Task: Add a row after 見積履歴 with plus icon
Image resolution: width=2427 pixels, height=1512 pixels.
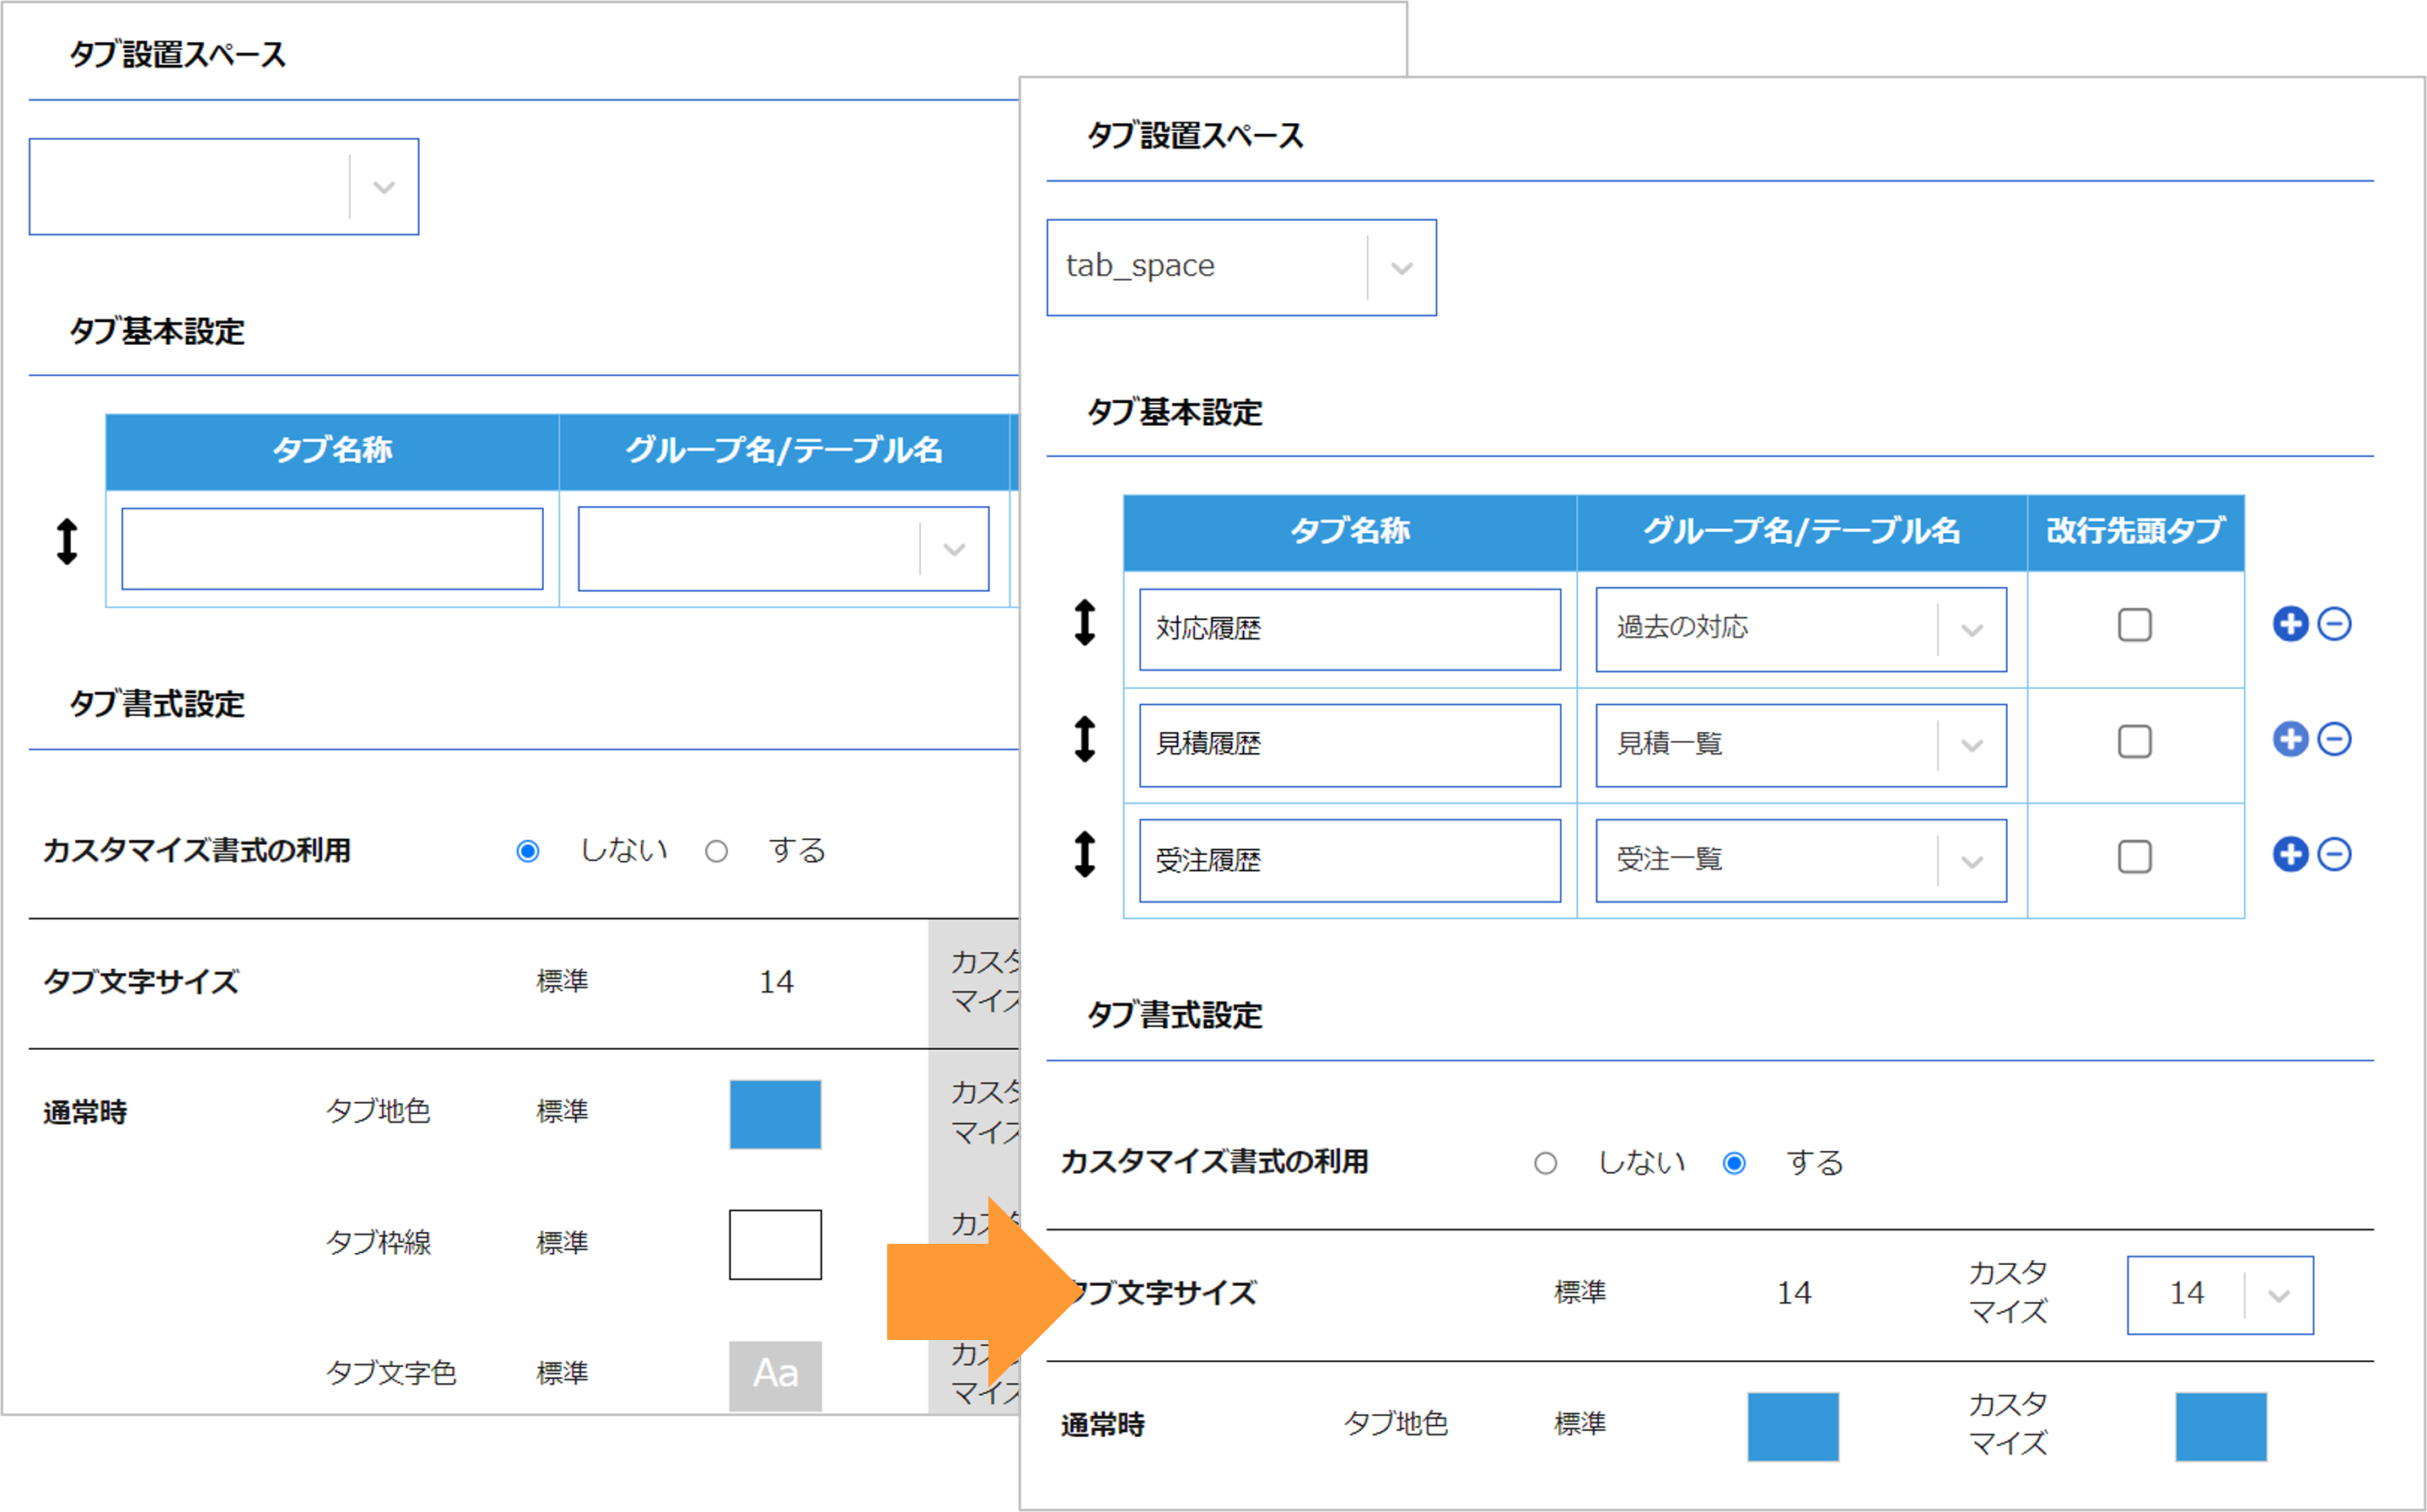Action: [2289, 740]
